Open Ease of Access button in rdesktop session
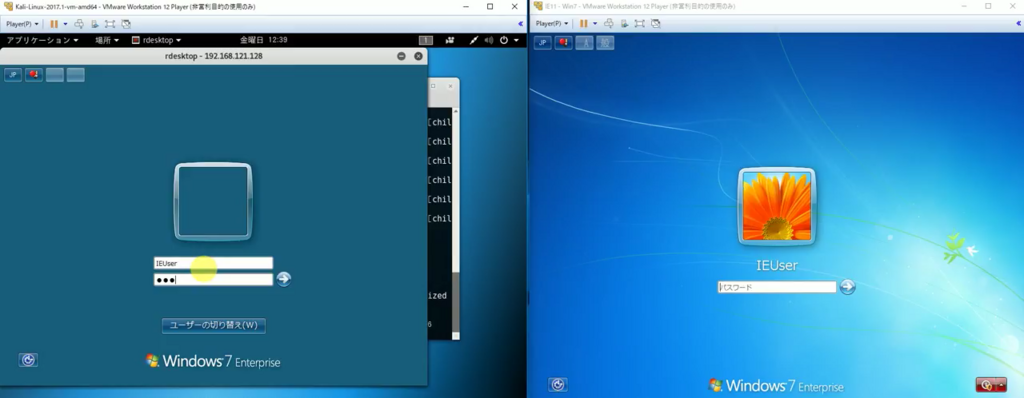The height and width of the screenshot is (398, 1024). coord(28,360)
